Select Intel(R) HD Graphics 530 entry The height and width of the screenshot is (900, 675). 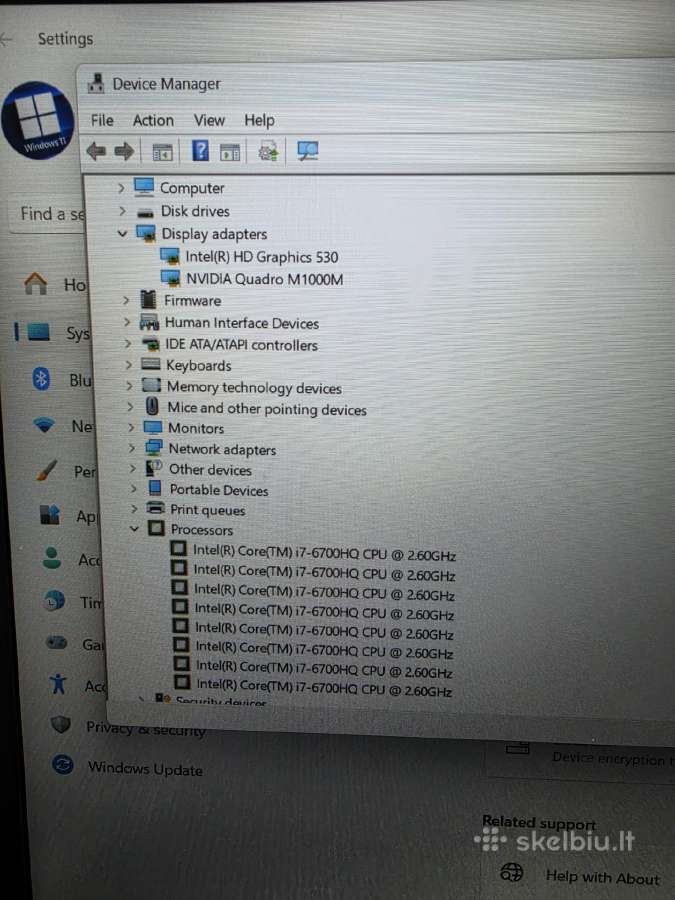[x=262, y=257]
